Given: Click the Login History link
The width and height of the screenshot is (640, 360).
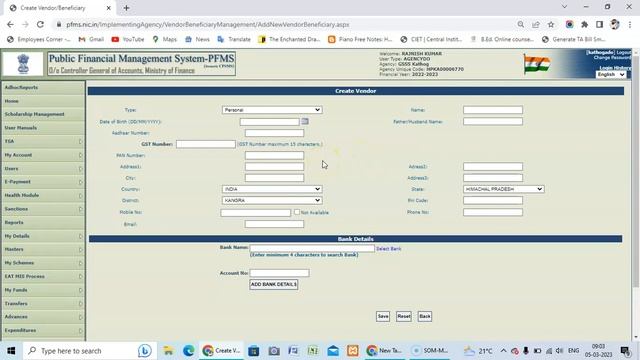Looking at the screenshot, I should [x=615, y=68].
